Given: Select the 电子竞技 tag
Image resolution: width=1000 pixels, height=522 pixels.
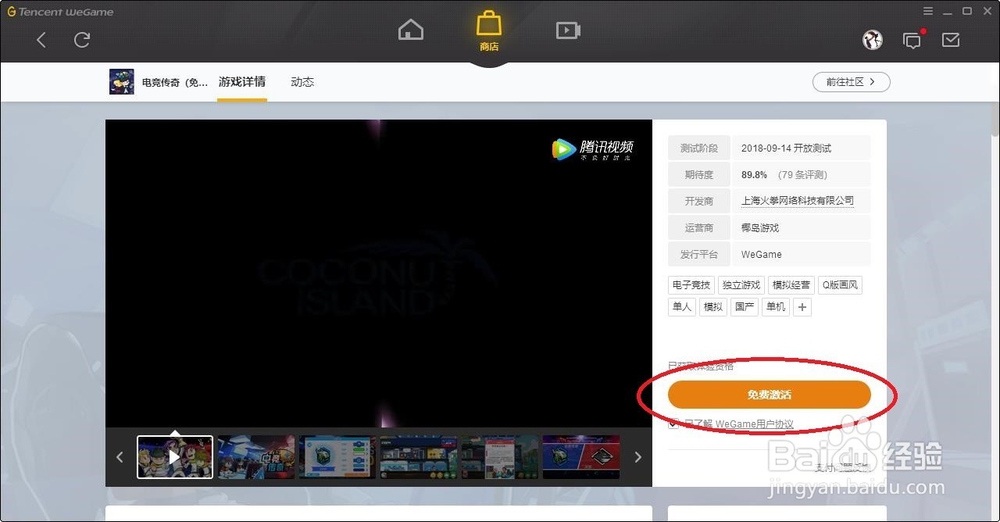Looking at the screenshot, I should 691,285.
